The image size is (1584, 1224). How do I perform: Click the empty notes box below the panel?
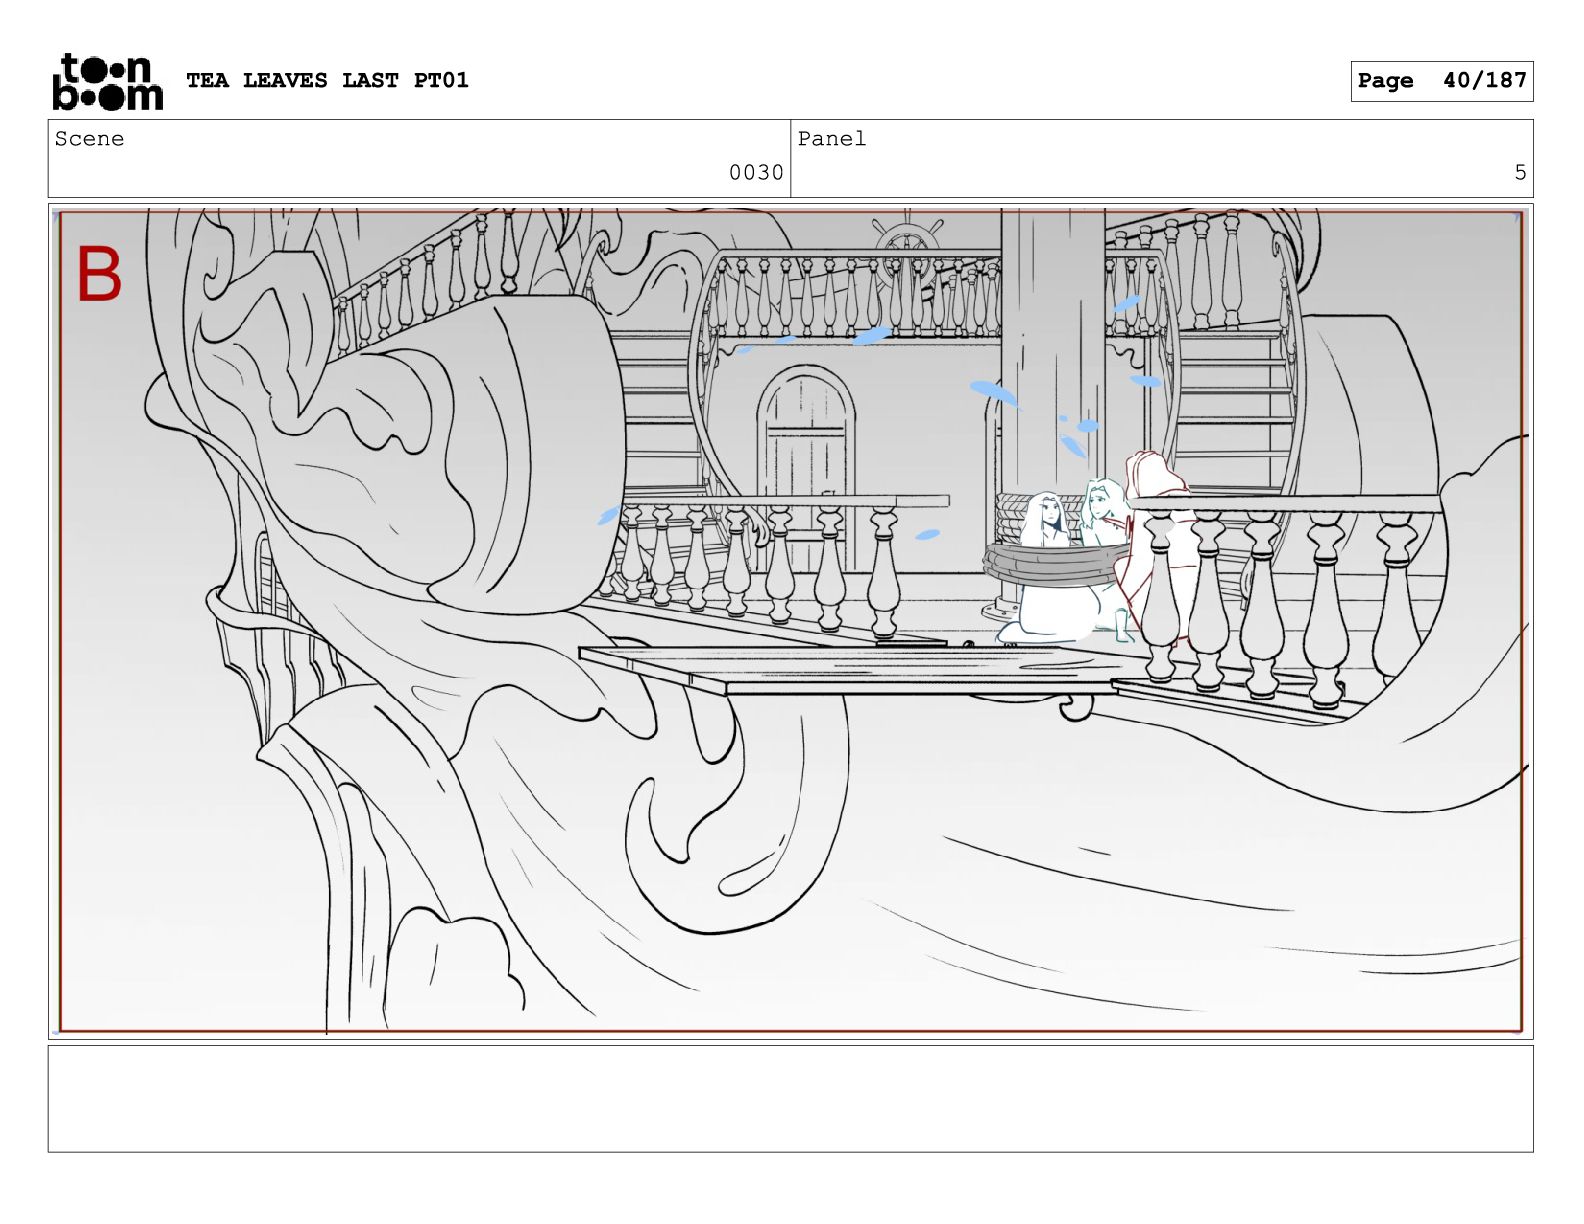coord(790,1099)
